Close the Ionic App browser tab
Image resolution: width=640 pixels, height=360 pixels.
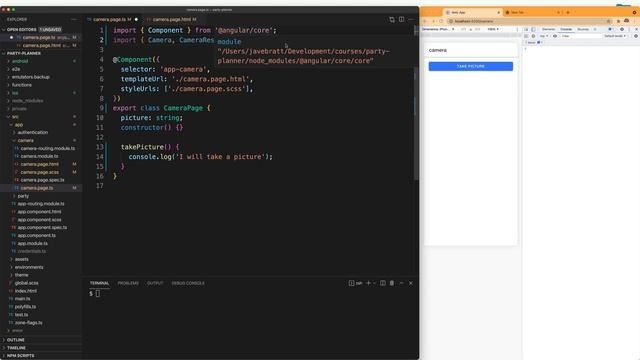tap(498, 12)
